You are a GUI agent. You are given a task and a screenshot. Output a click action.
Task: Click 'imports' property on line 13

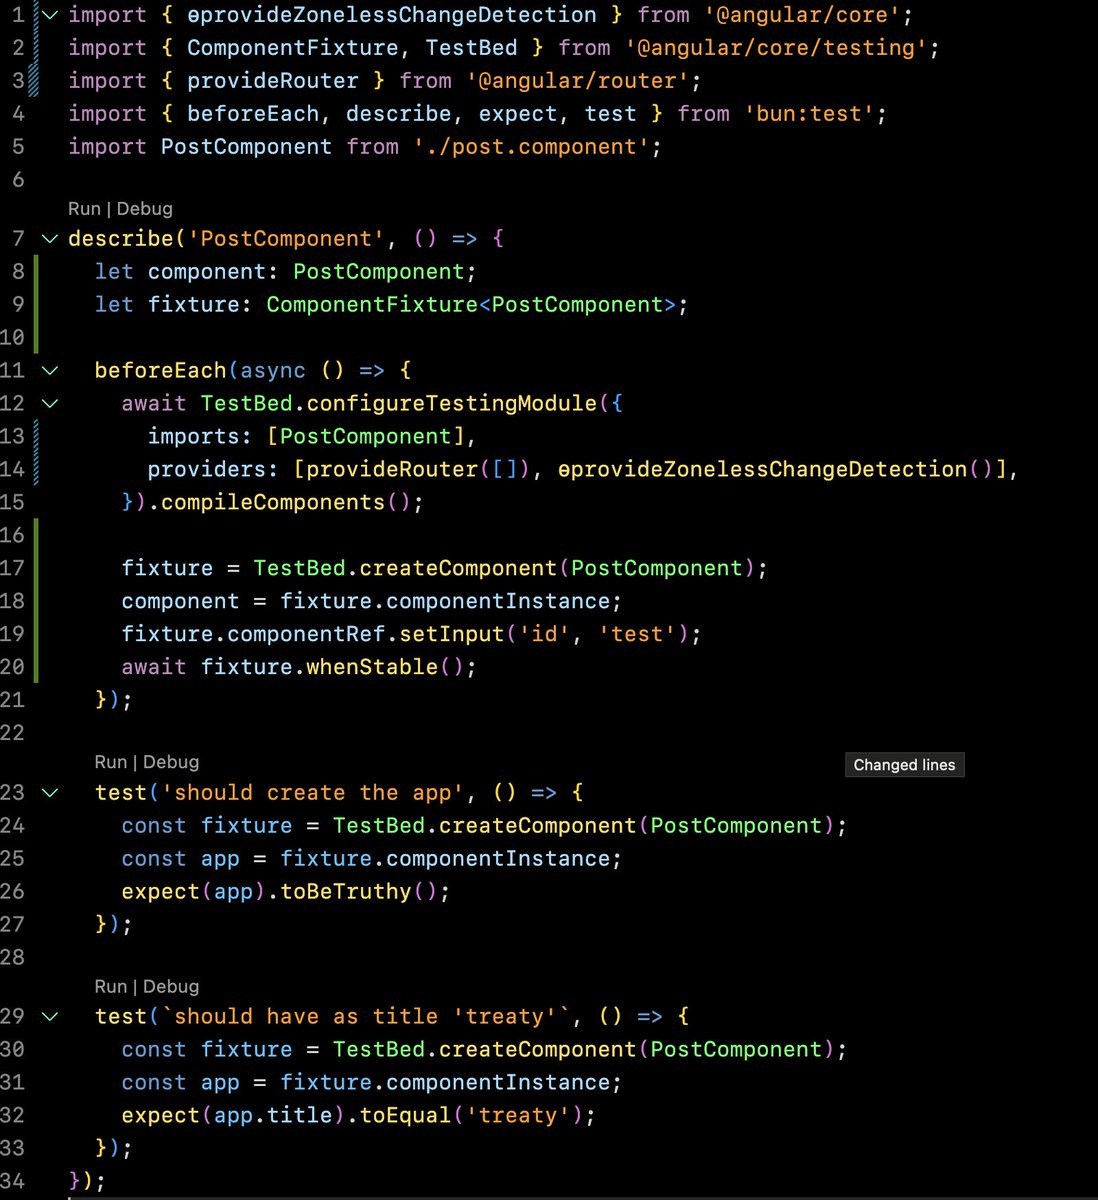[194, 437]
